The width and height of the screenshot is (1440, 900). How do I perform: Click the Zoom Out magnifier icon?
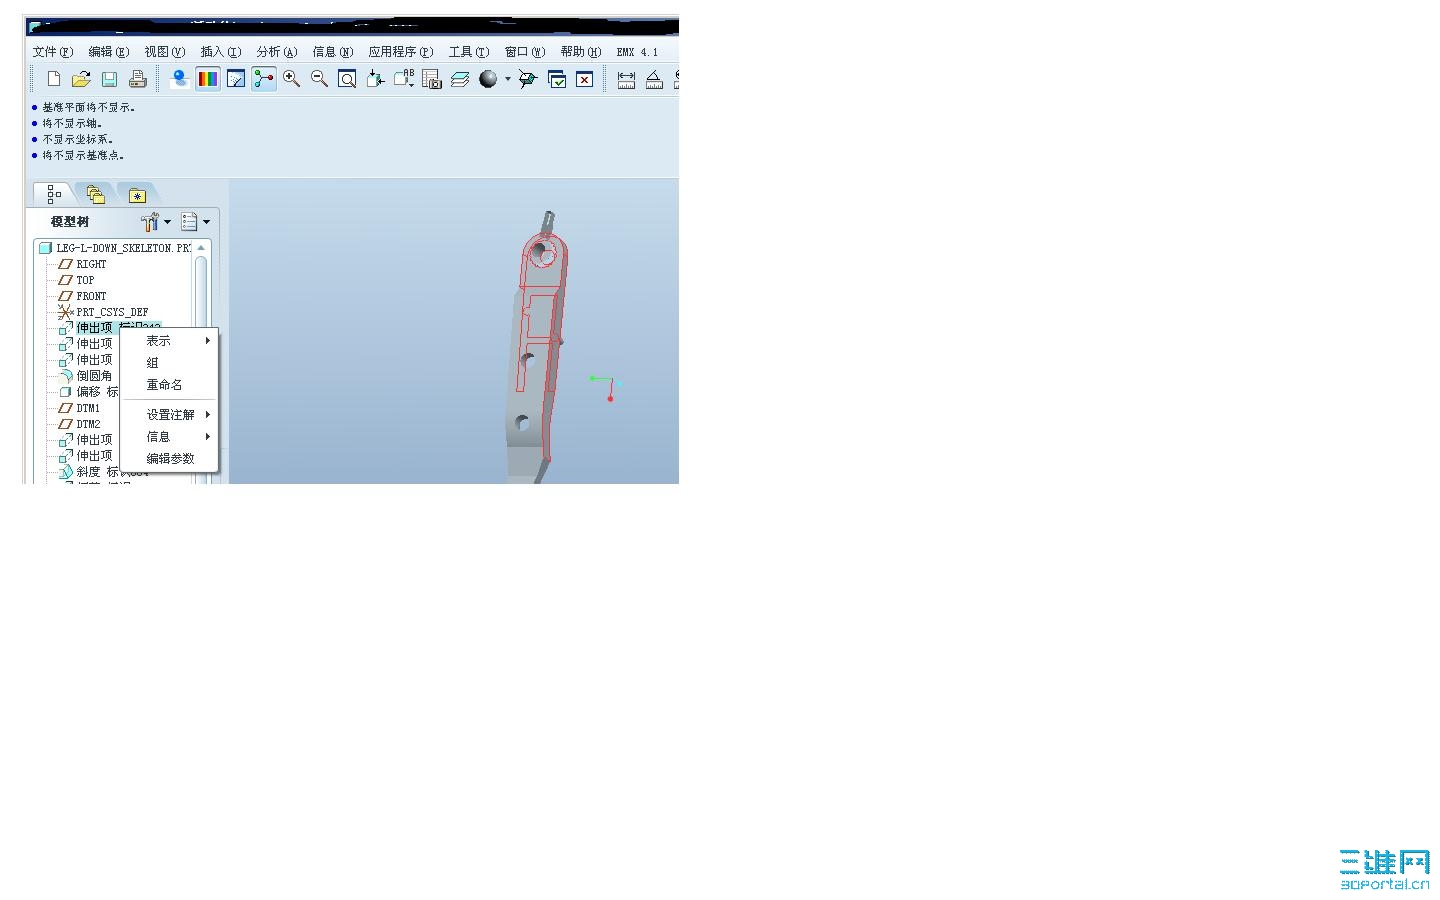[320, 79]
